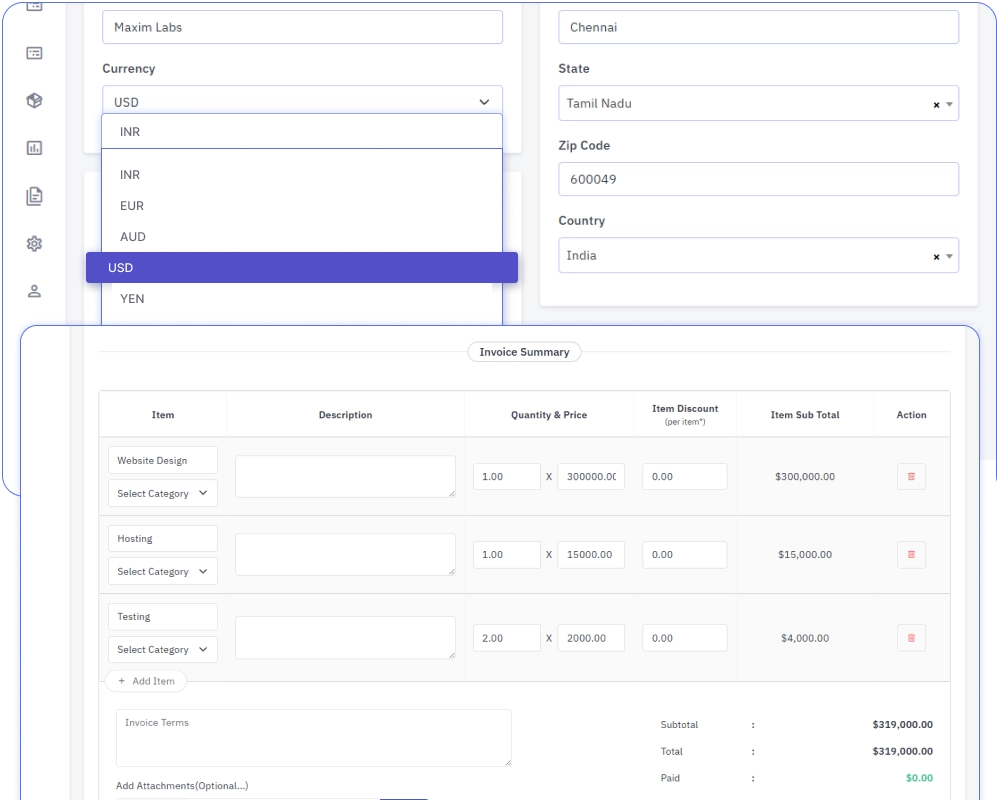
Task: Open the products cube icon in sidebar
Action: coord(34,100)
